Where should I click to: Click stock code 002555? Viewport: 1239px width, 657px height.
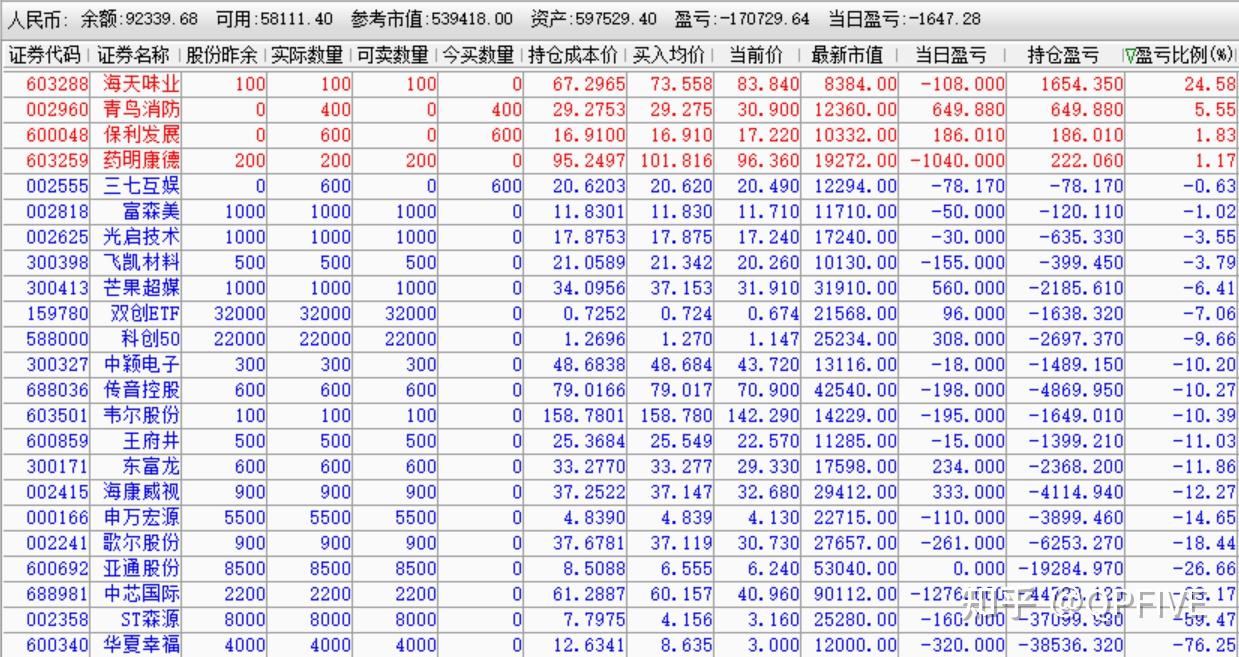(x=57, y=186)
